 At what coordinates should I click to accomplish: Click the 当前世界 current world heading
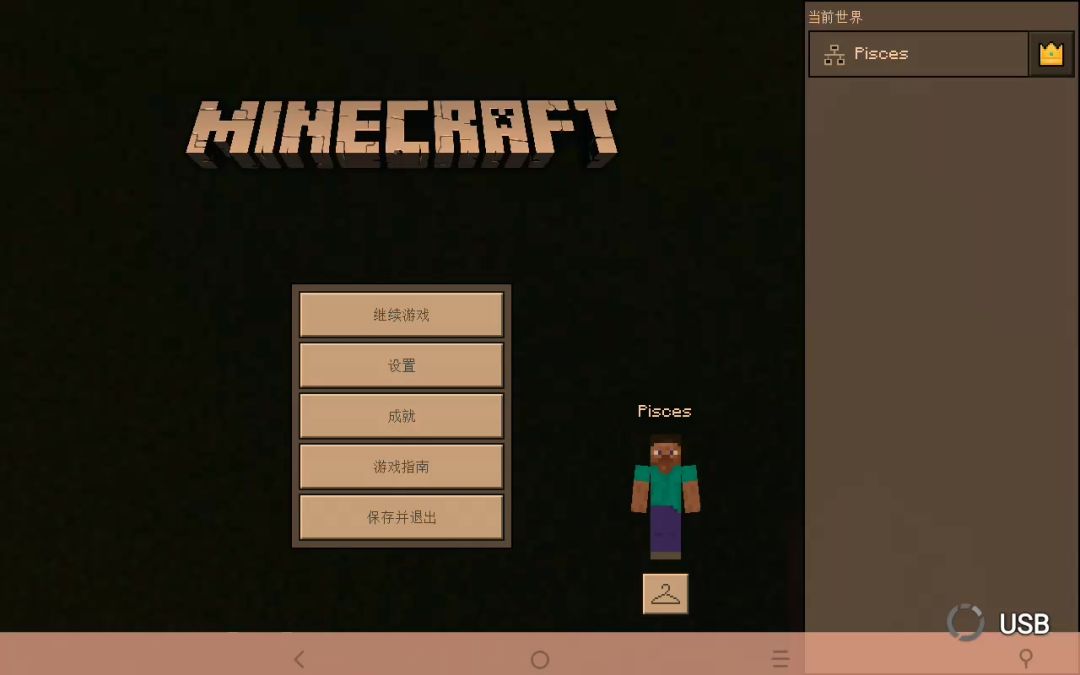tap(835, 17)
